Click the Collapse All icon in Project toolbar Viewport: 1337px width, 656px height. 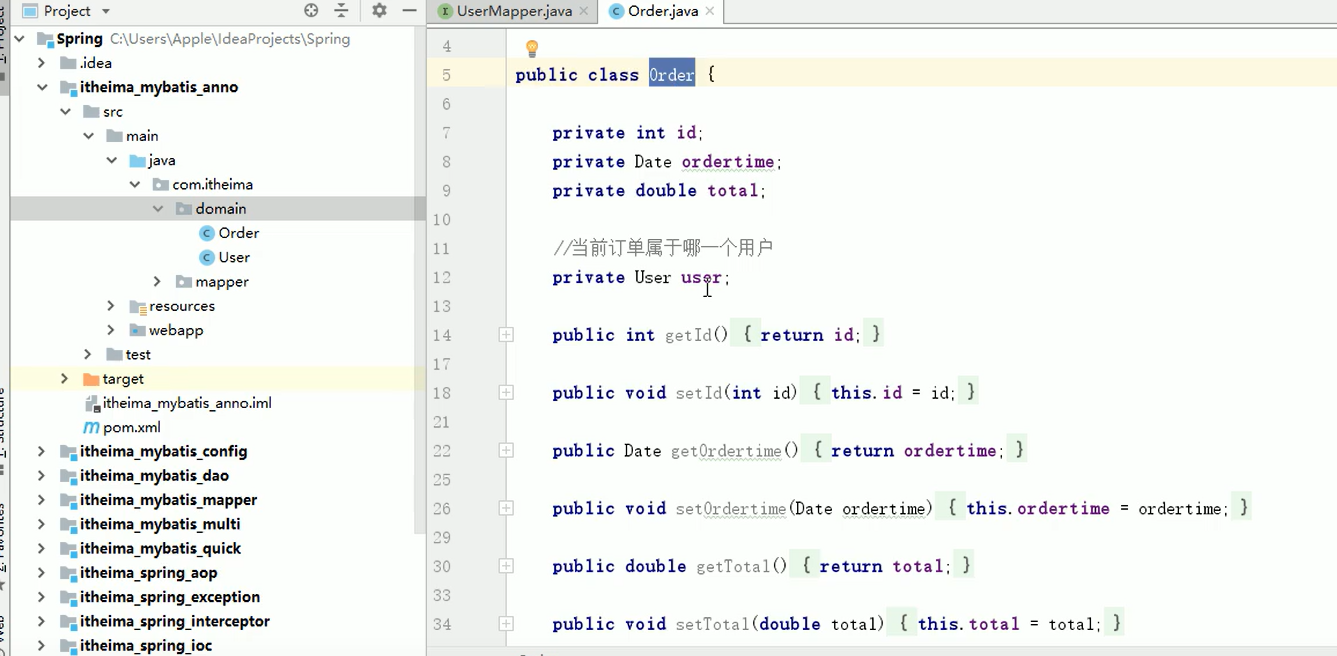341,11
